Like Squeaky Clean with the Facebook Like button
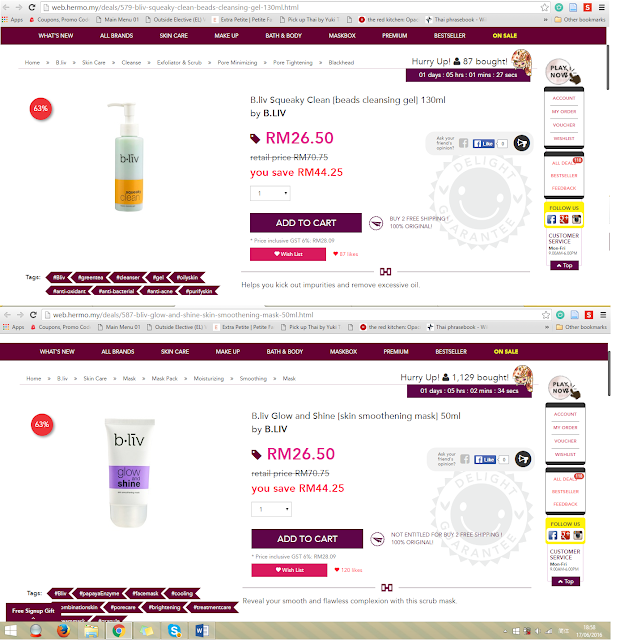This screenshot has height=640, width=620. click(484, 143)
